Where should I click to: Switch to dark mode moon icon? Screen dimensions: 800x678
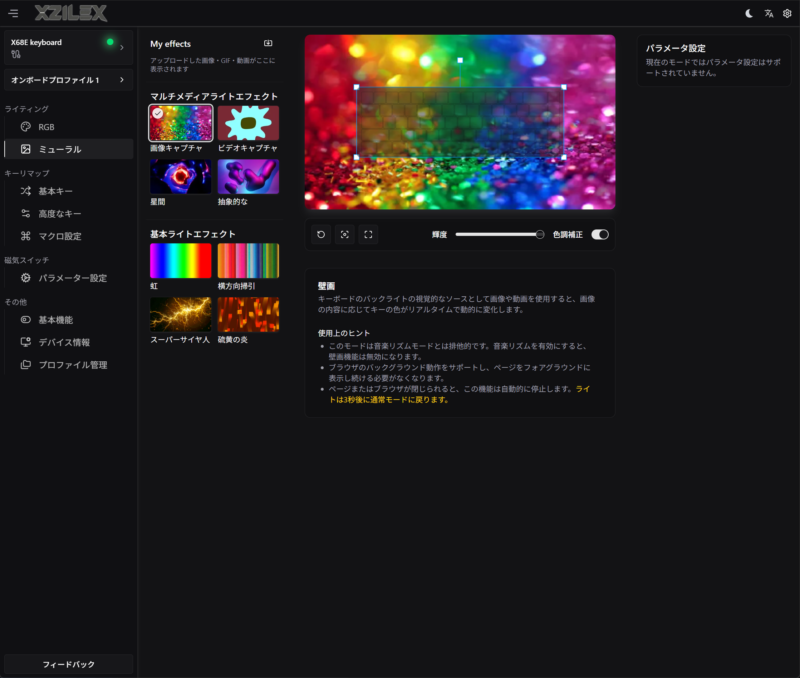pyautogui.click(x=749, y=14)
